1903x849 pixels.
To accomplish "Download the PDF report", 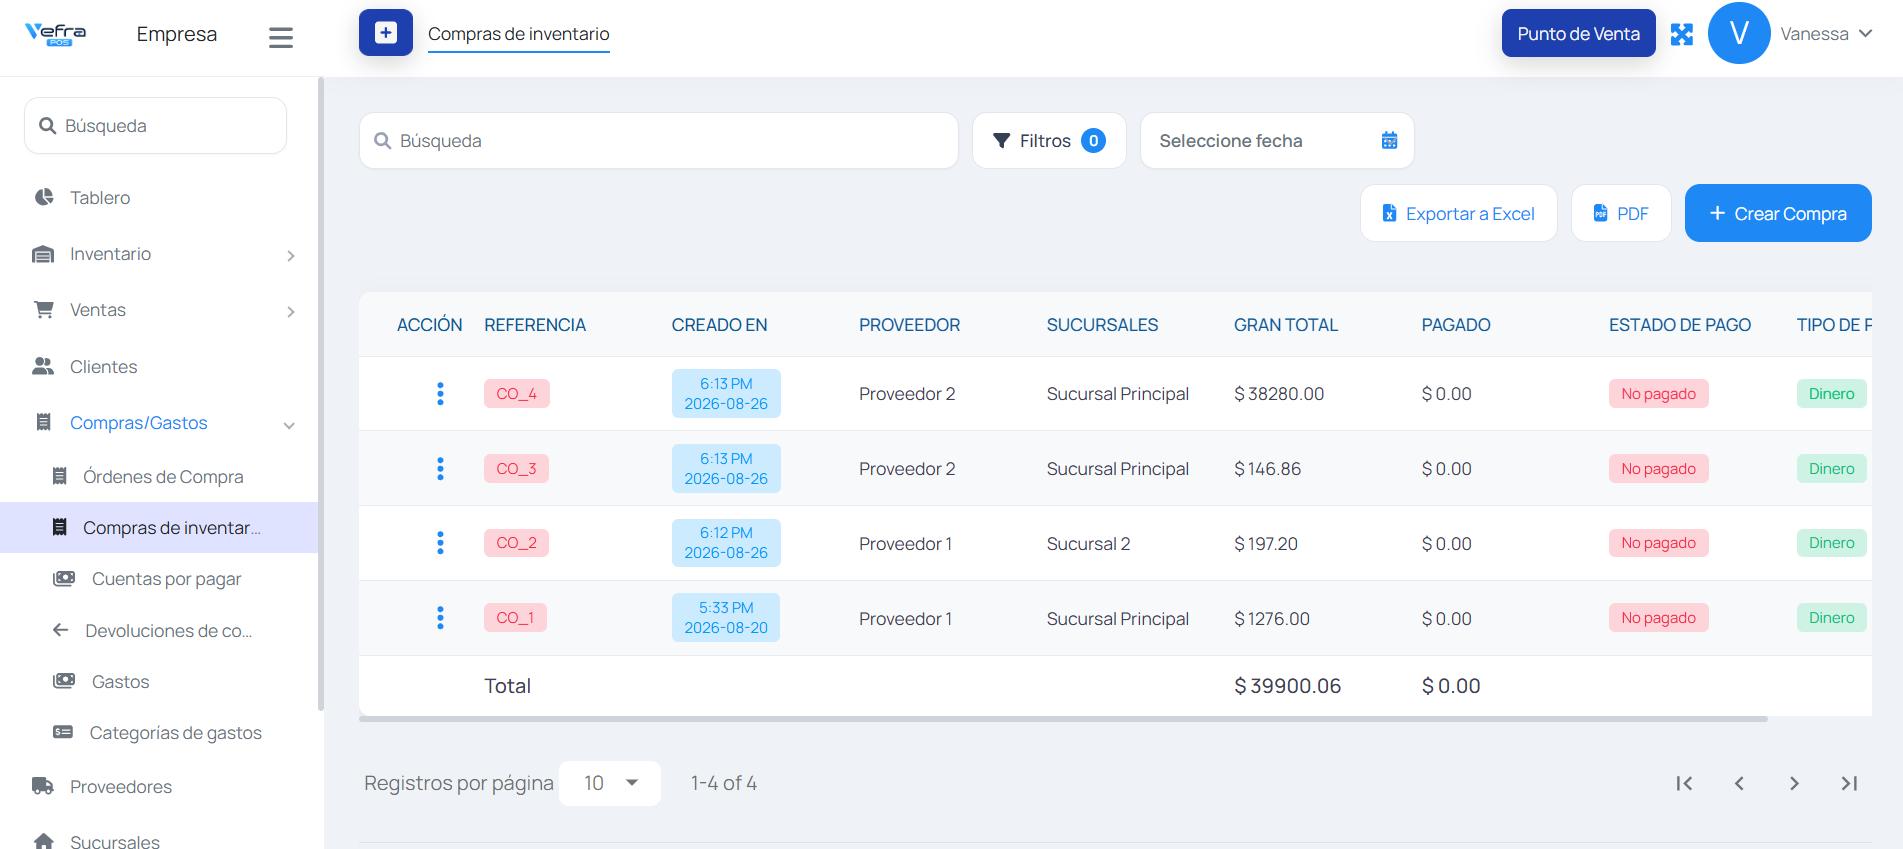I will 1621,213.
